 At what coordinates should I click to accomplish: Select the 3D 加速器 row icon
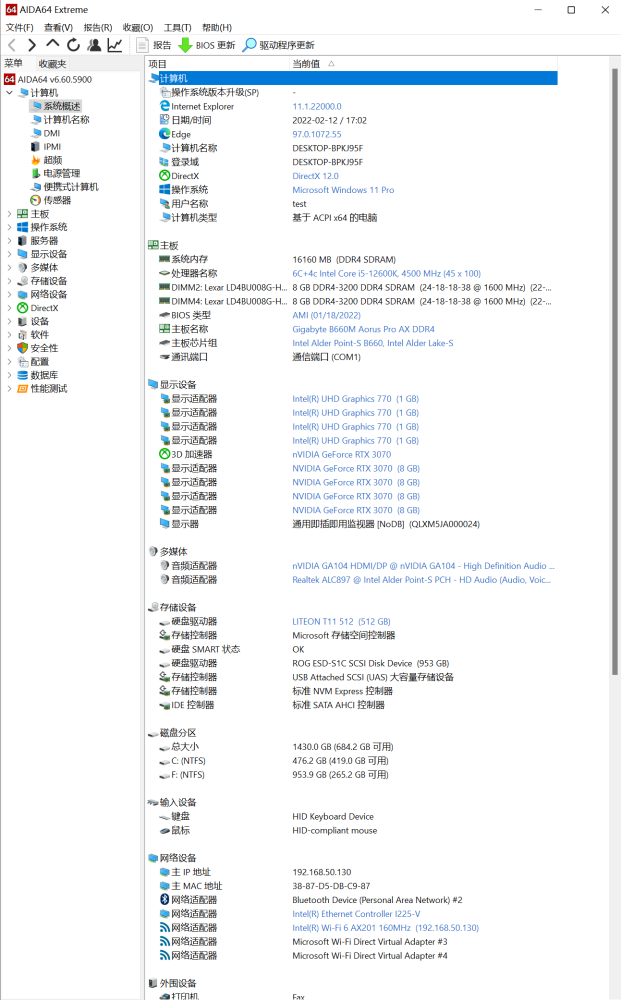tap(164, 454)
